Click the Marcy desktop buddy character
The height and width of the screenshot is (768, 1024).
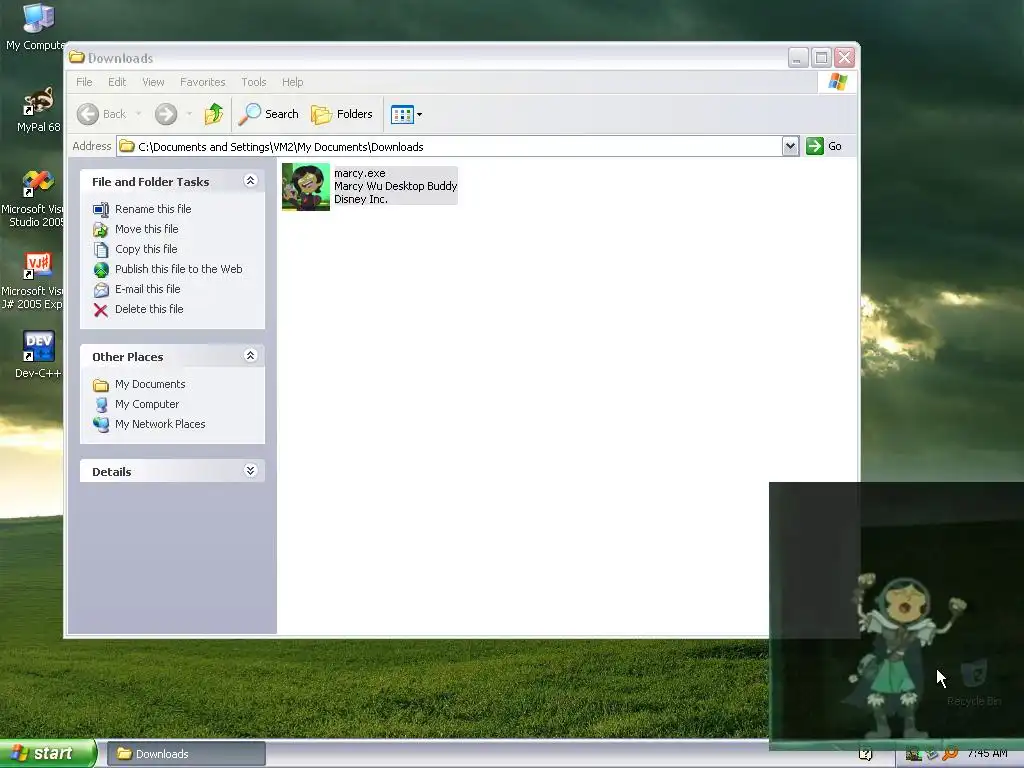[x=904, y=656]
